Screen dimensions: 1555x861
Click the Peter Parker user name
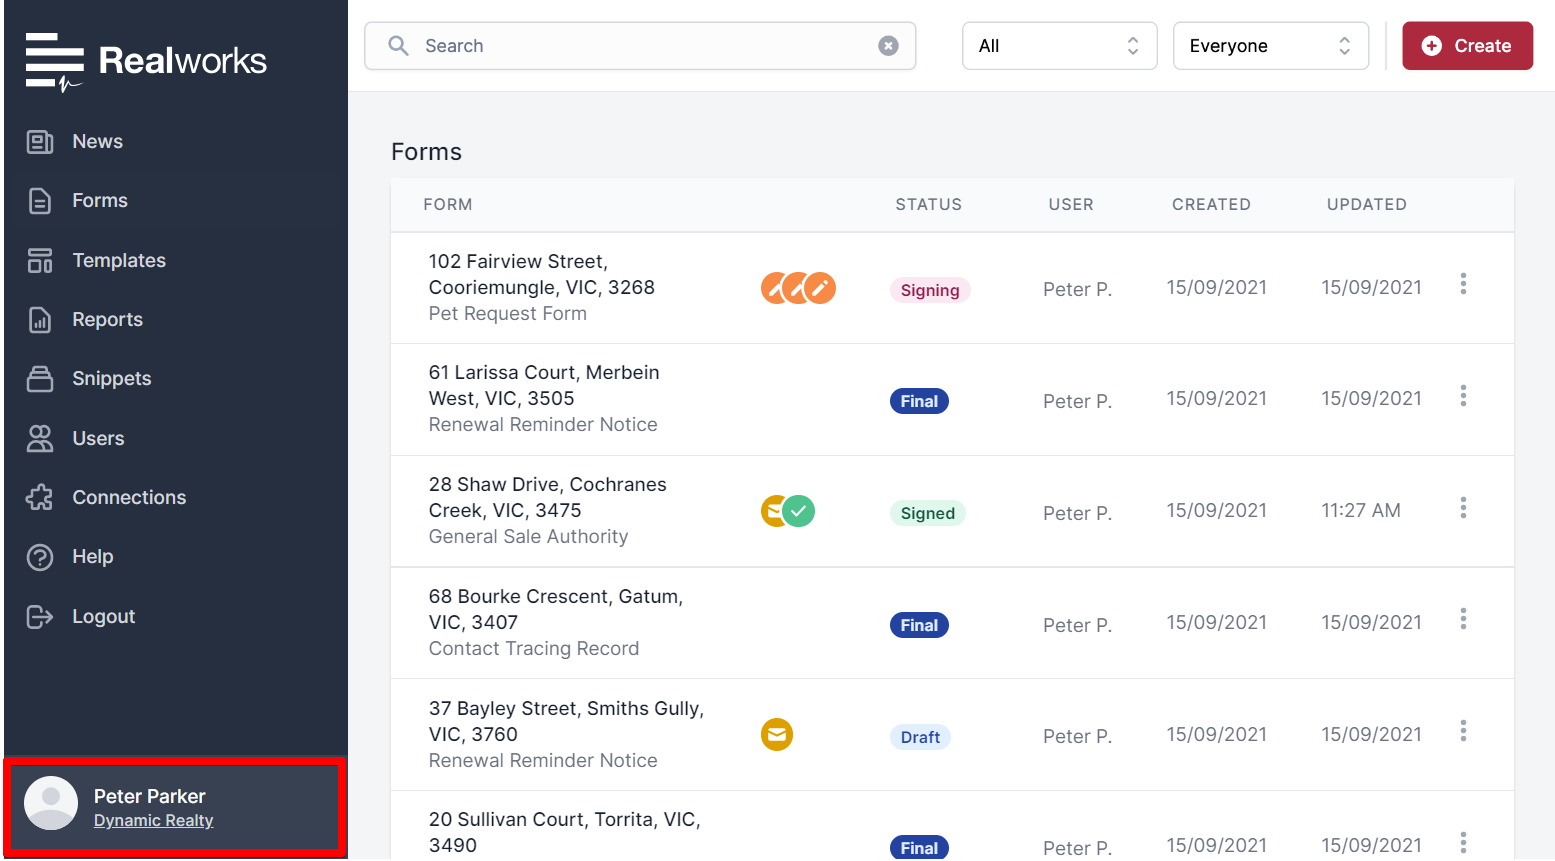pos(150,797)
